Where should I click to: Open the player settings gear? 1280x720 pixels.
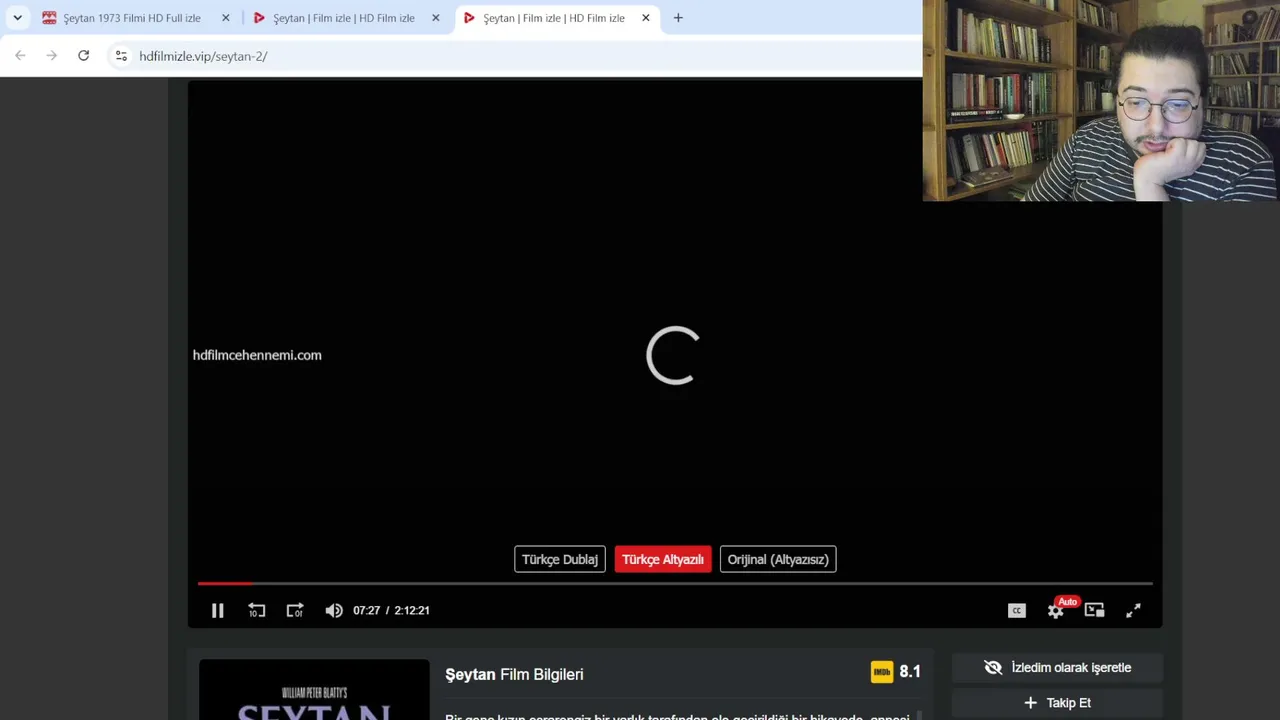pyautogui.click(x=1056, y=610)
